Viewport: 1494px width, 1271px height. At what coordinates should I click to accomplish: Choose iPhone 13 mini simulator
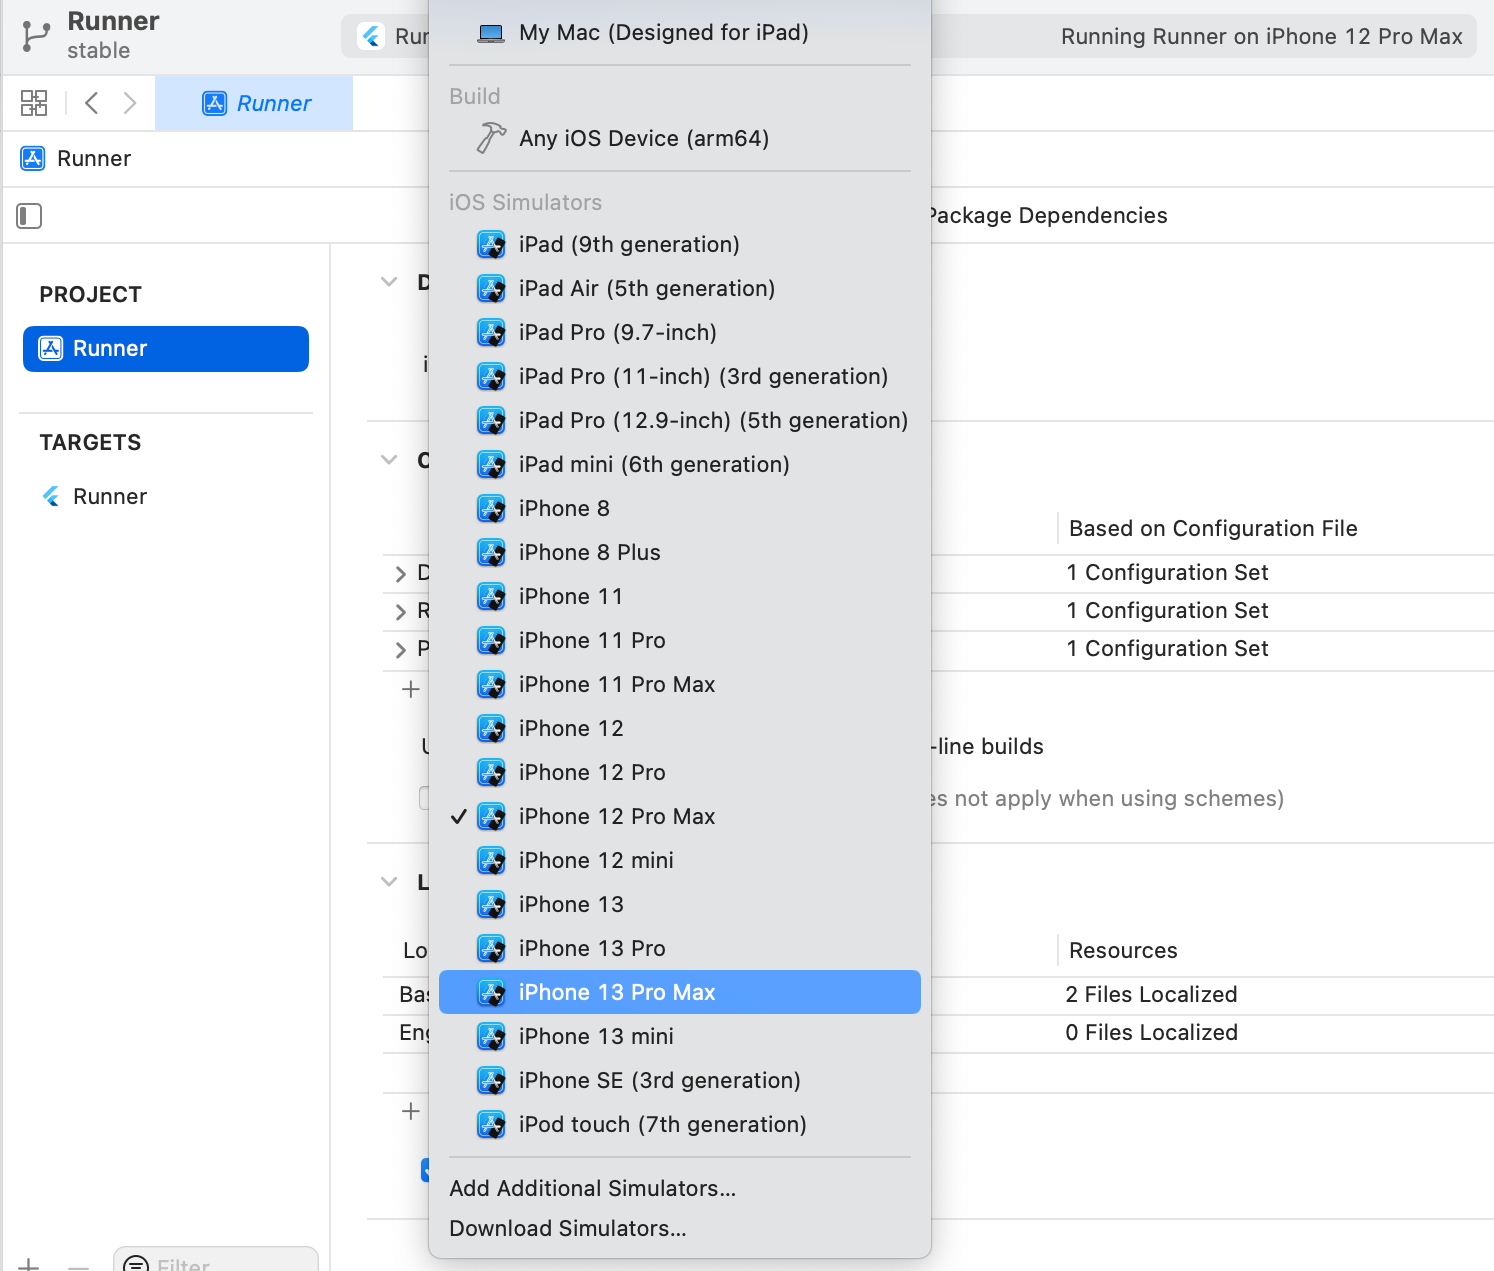(679, 1036)
